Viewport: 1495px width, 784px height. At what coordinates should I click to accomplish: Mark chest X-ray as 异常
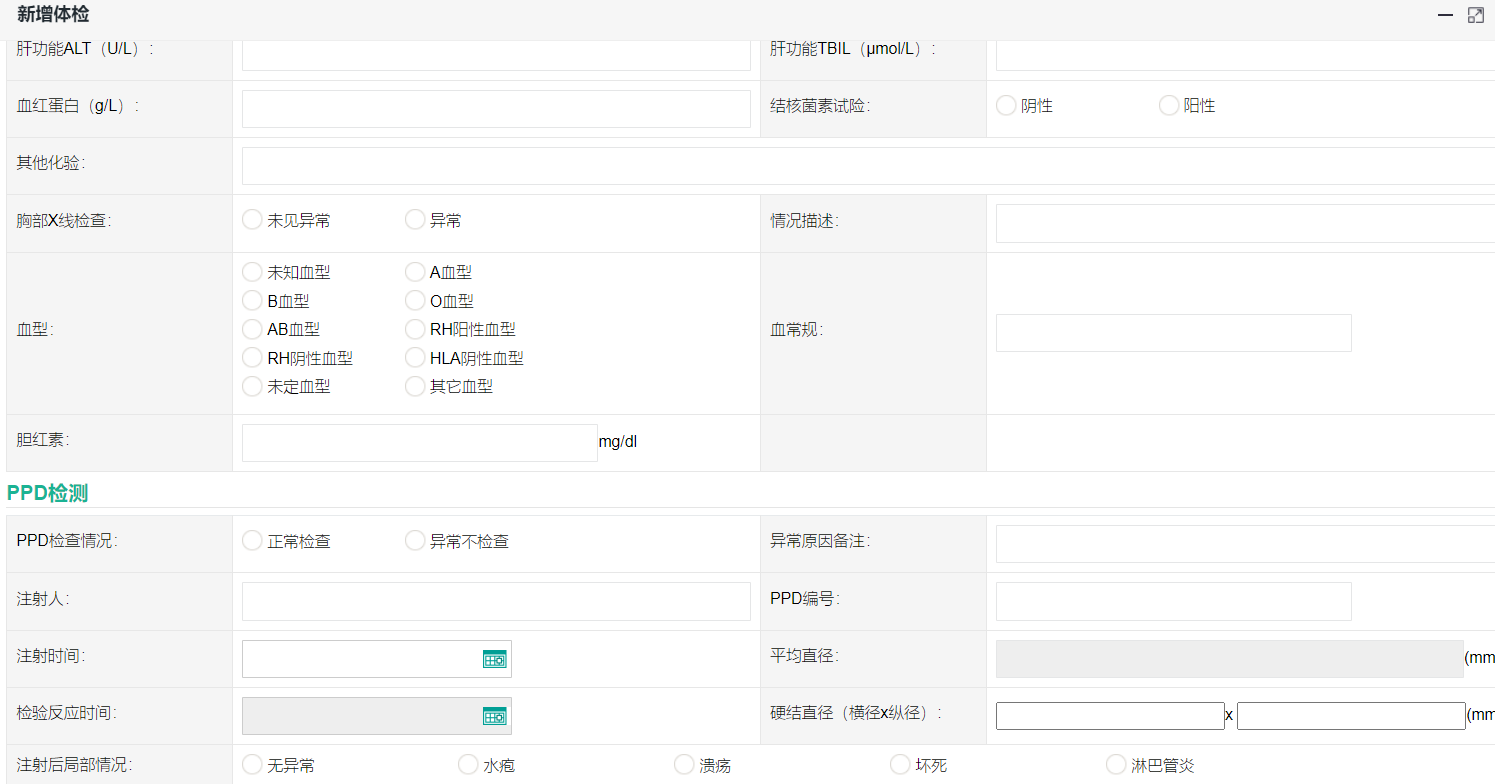tap(415, 220)
